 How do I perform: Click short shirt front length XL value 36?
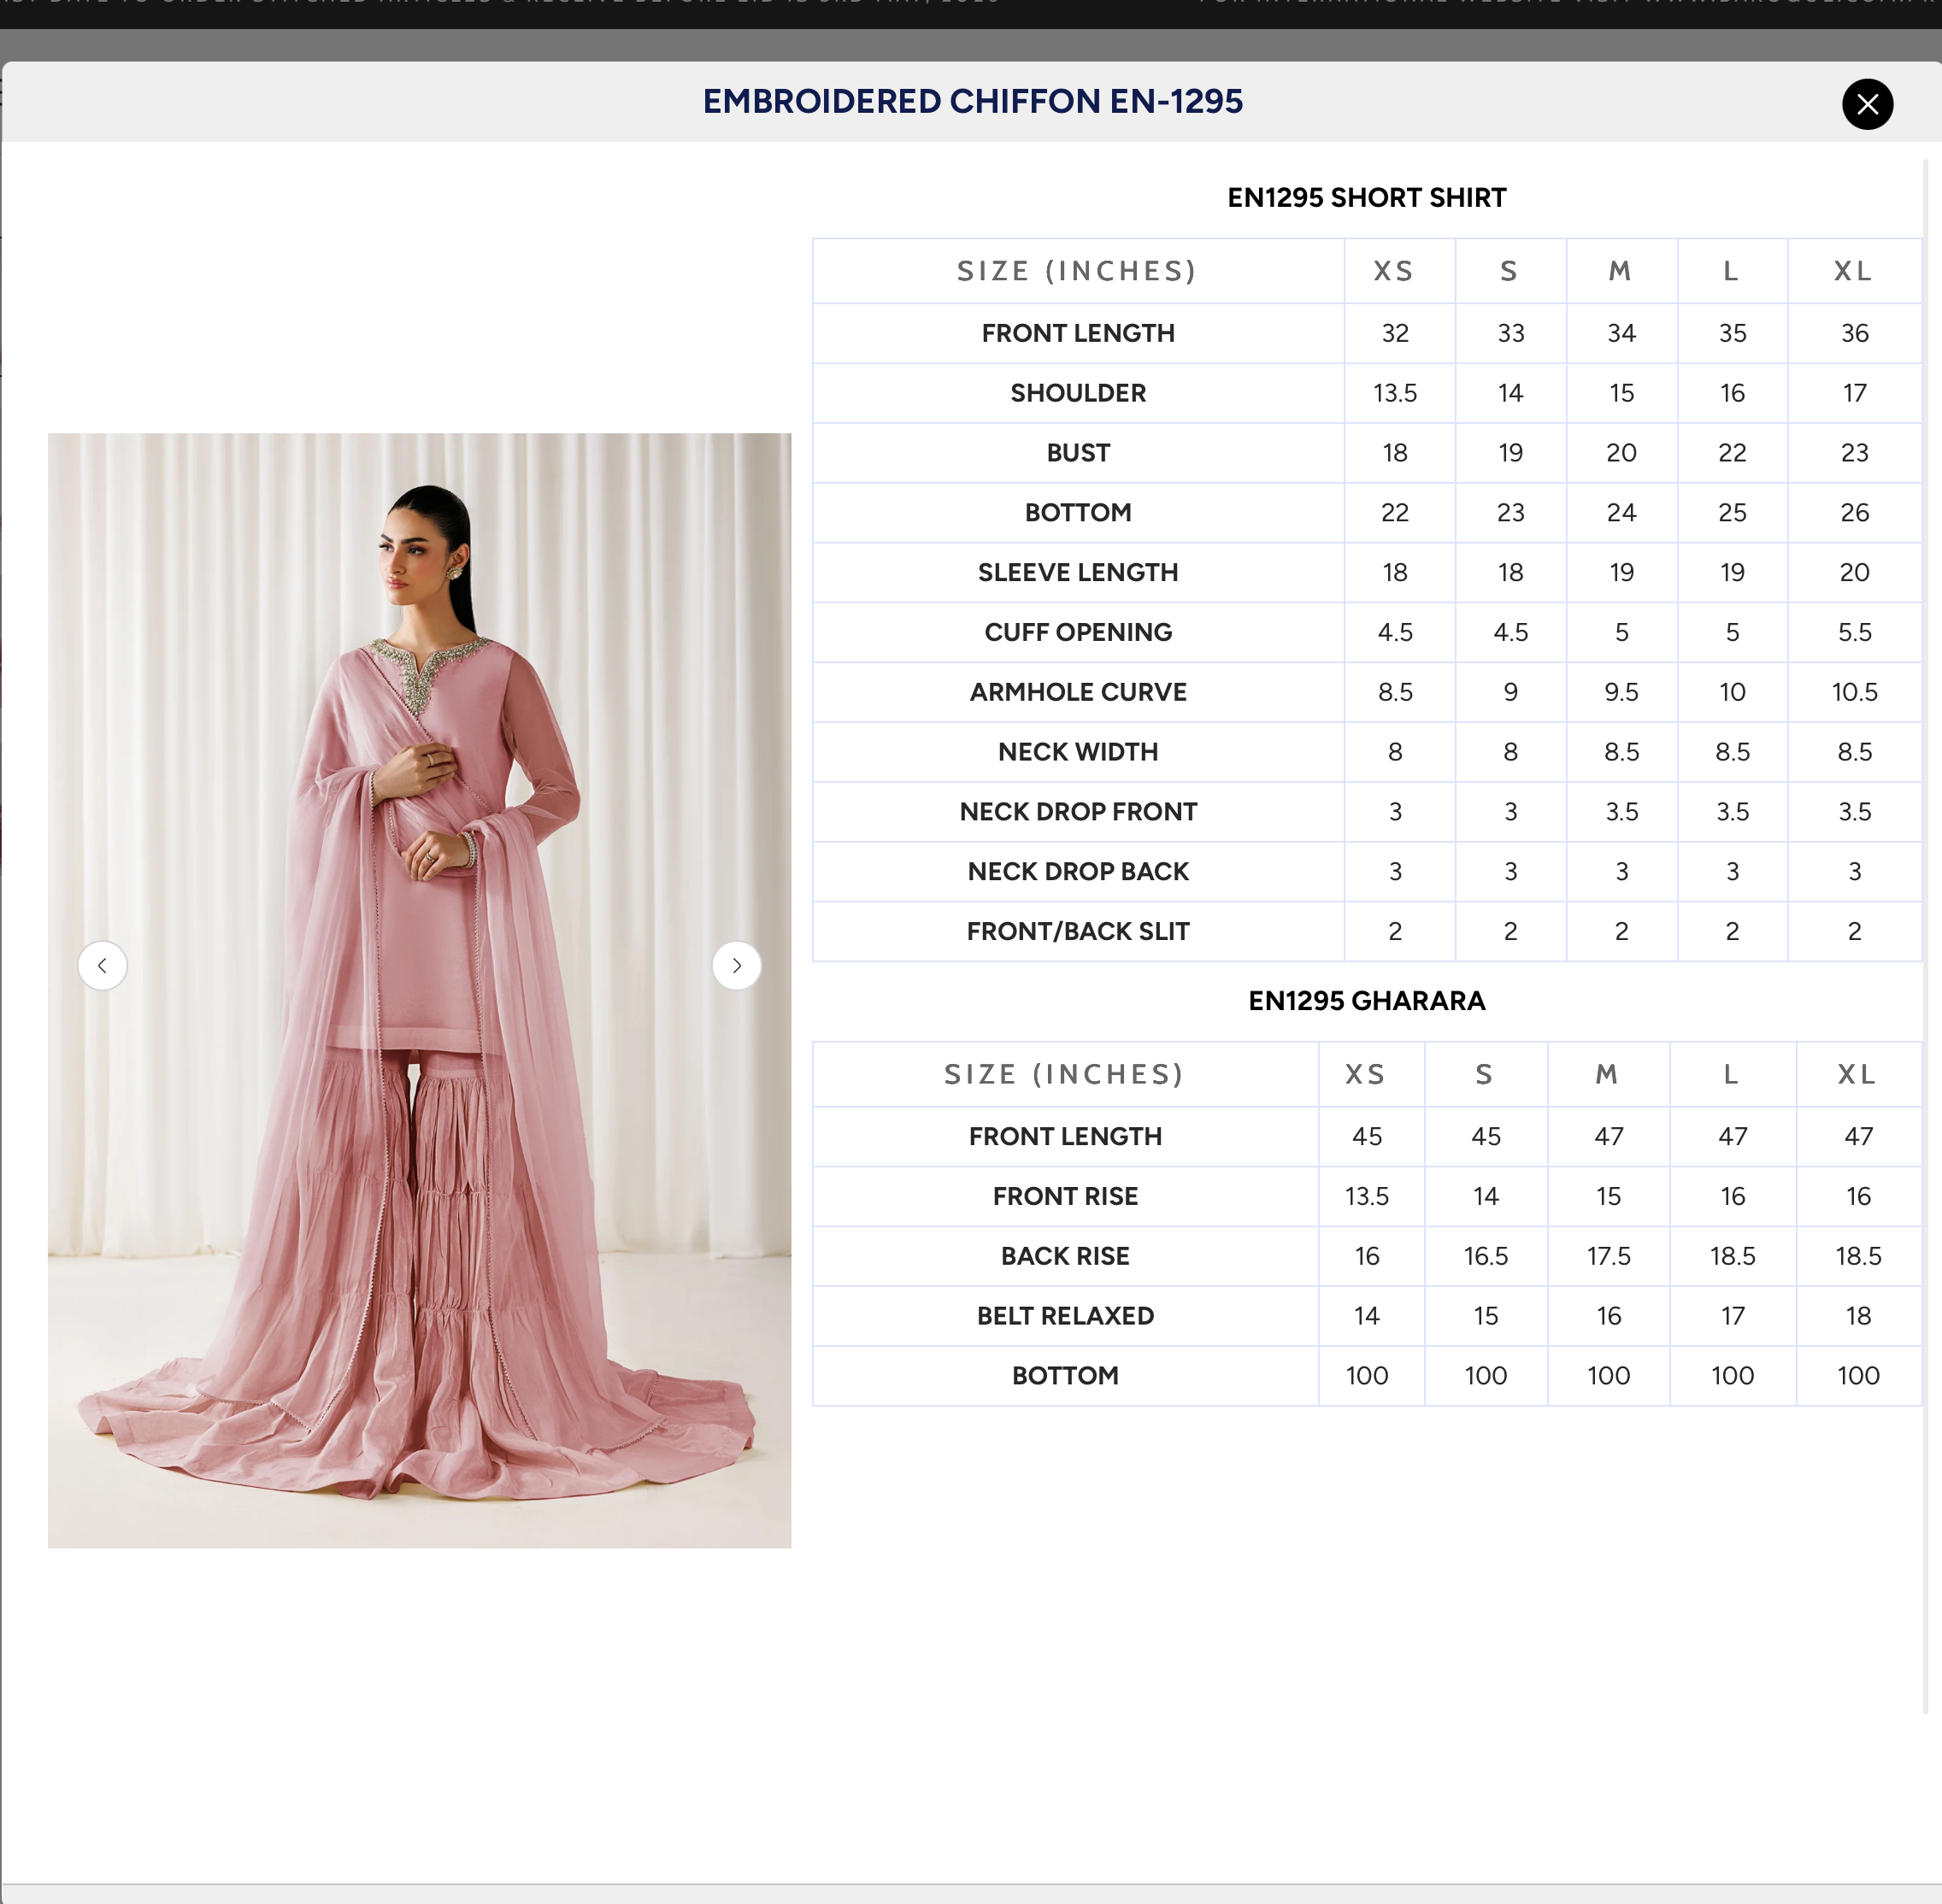point(1854,333)
